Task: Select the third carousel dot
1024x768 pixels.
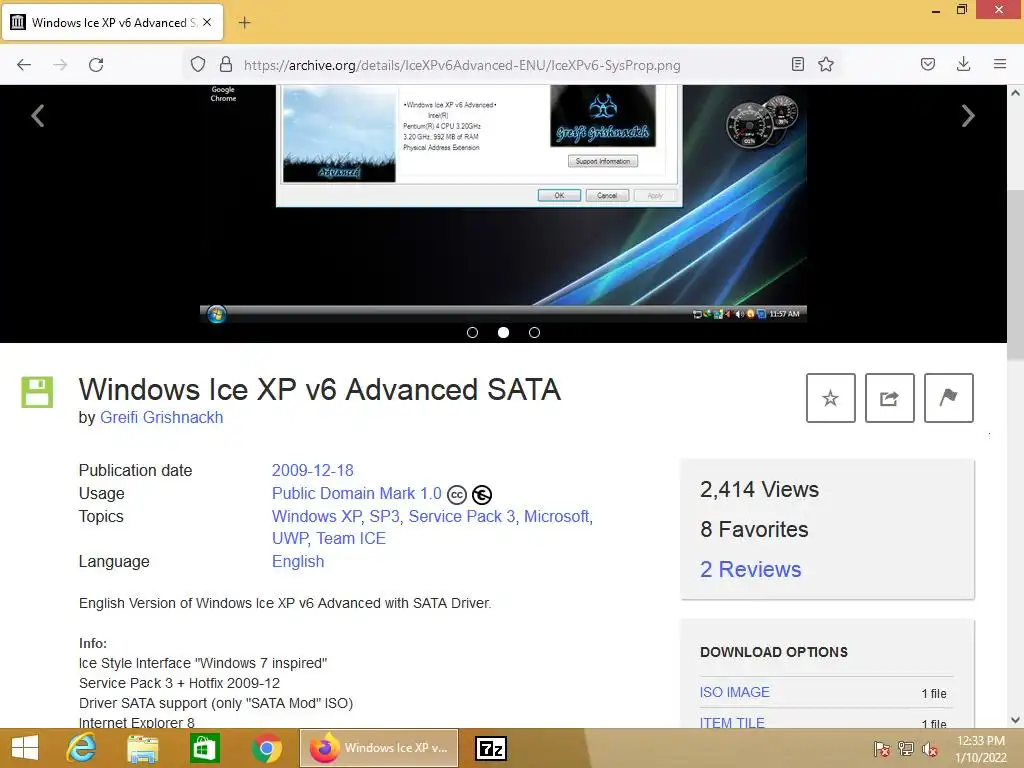Action: coord(534,332)
